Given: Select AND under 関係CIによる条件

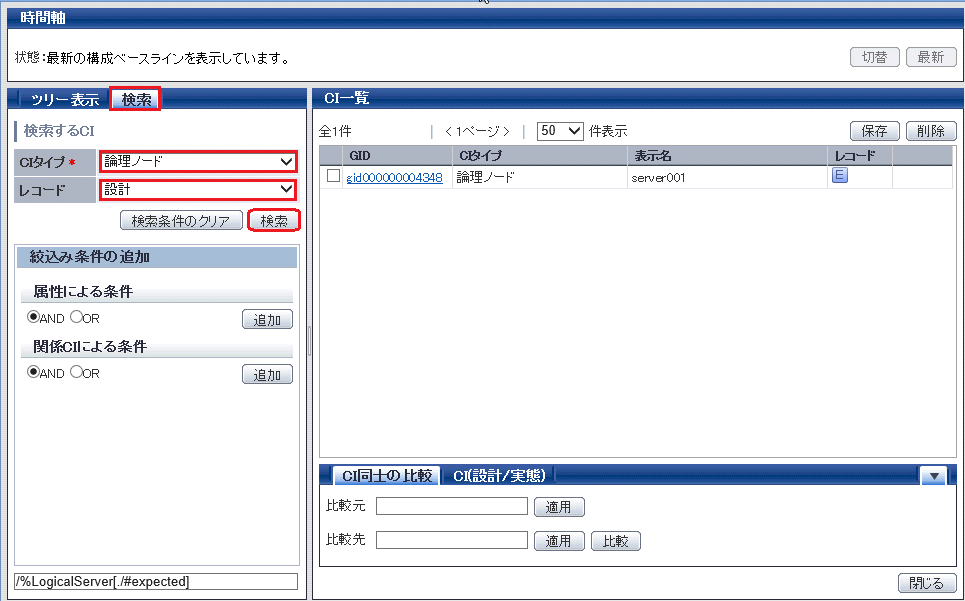Looking at the screenshot, I should click(33, 372).
